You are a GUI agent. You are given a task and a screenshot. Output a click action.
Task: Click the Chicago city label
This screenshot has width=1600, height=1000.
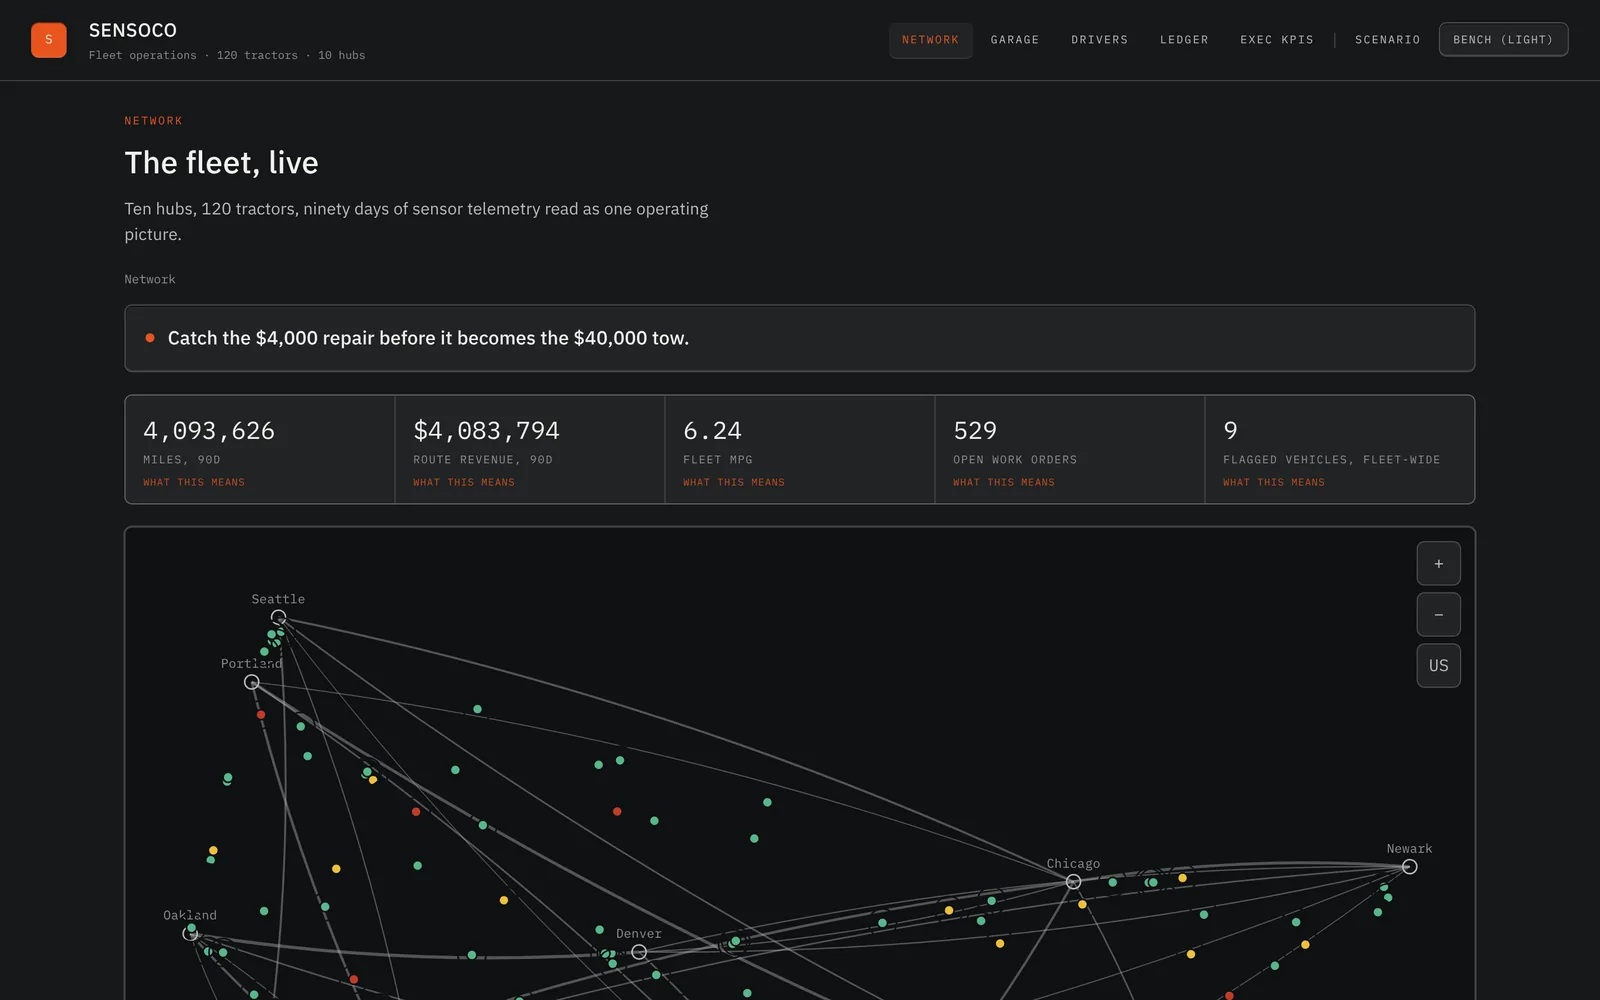pyautogui.click(x=1073, y=864)
